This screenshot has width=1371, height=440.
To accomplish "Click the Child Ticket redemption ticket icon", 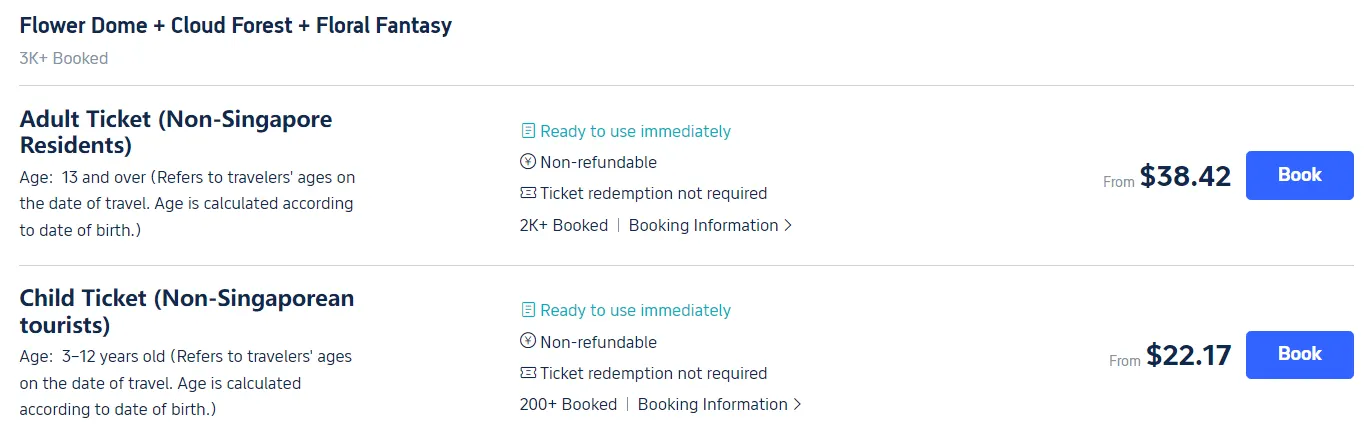I will tap(528, 373).
